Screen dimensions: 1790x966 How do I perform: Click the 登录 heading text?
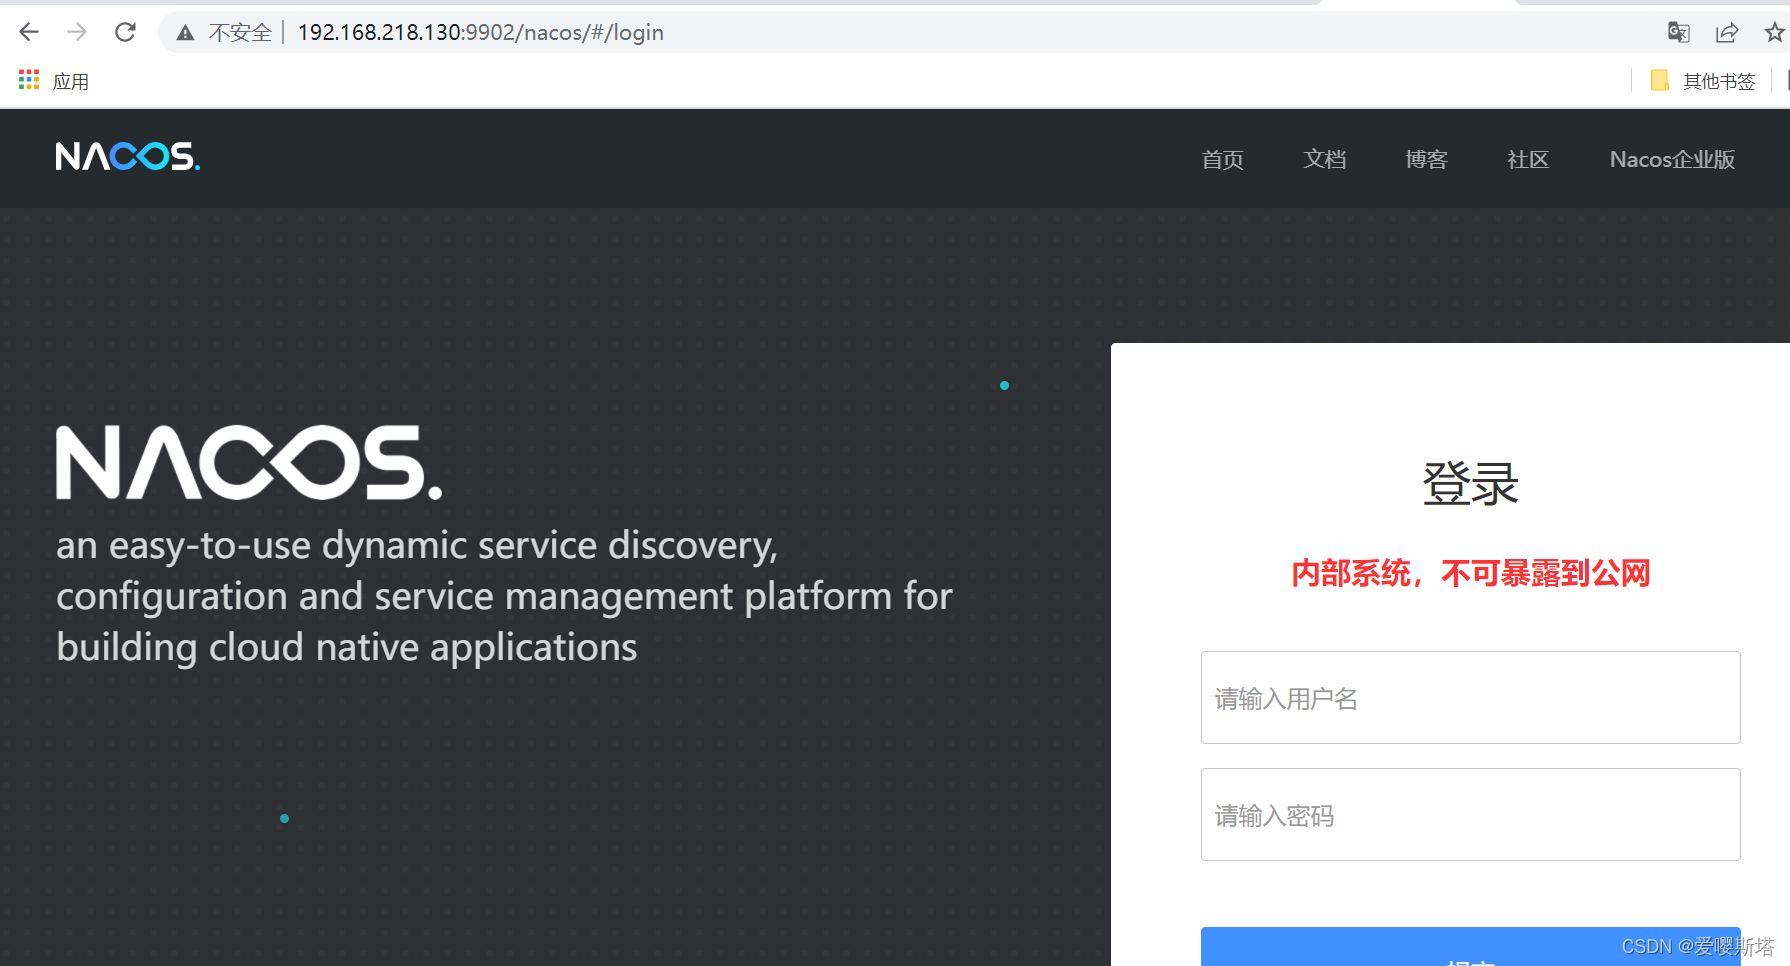coord(1470,484)
